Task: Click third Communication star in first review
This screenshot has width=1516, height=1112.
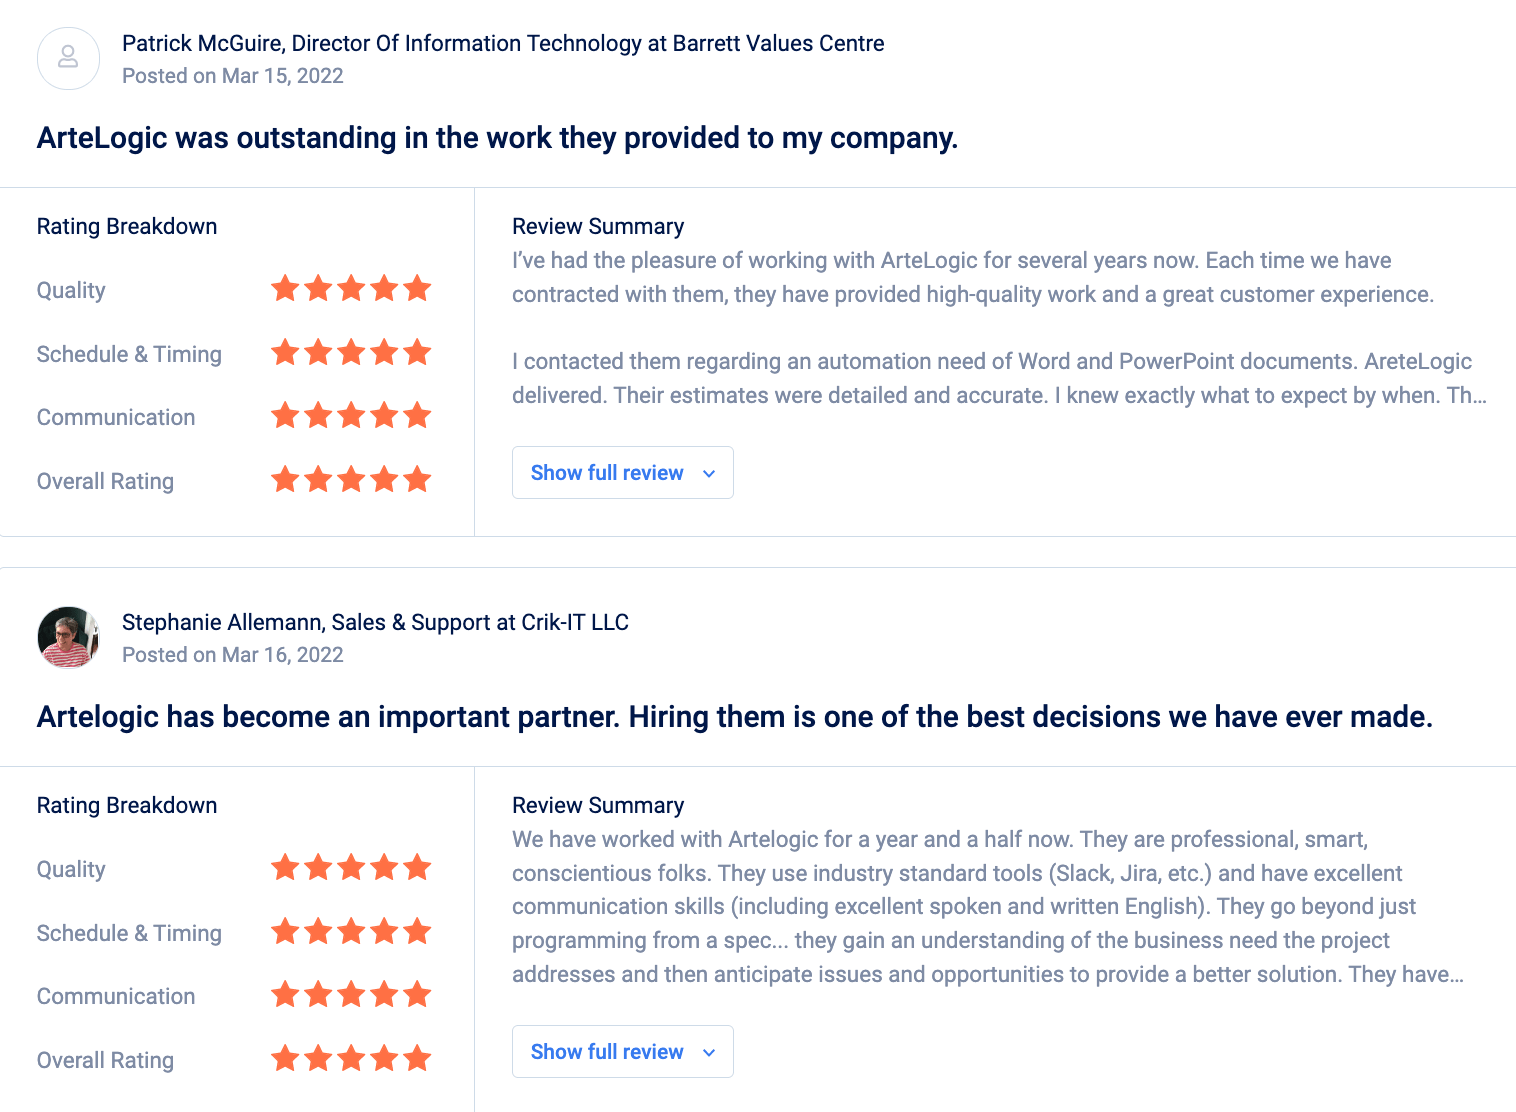Action: point(351,415)
